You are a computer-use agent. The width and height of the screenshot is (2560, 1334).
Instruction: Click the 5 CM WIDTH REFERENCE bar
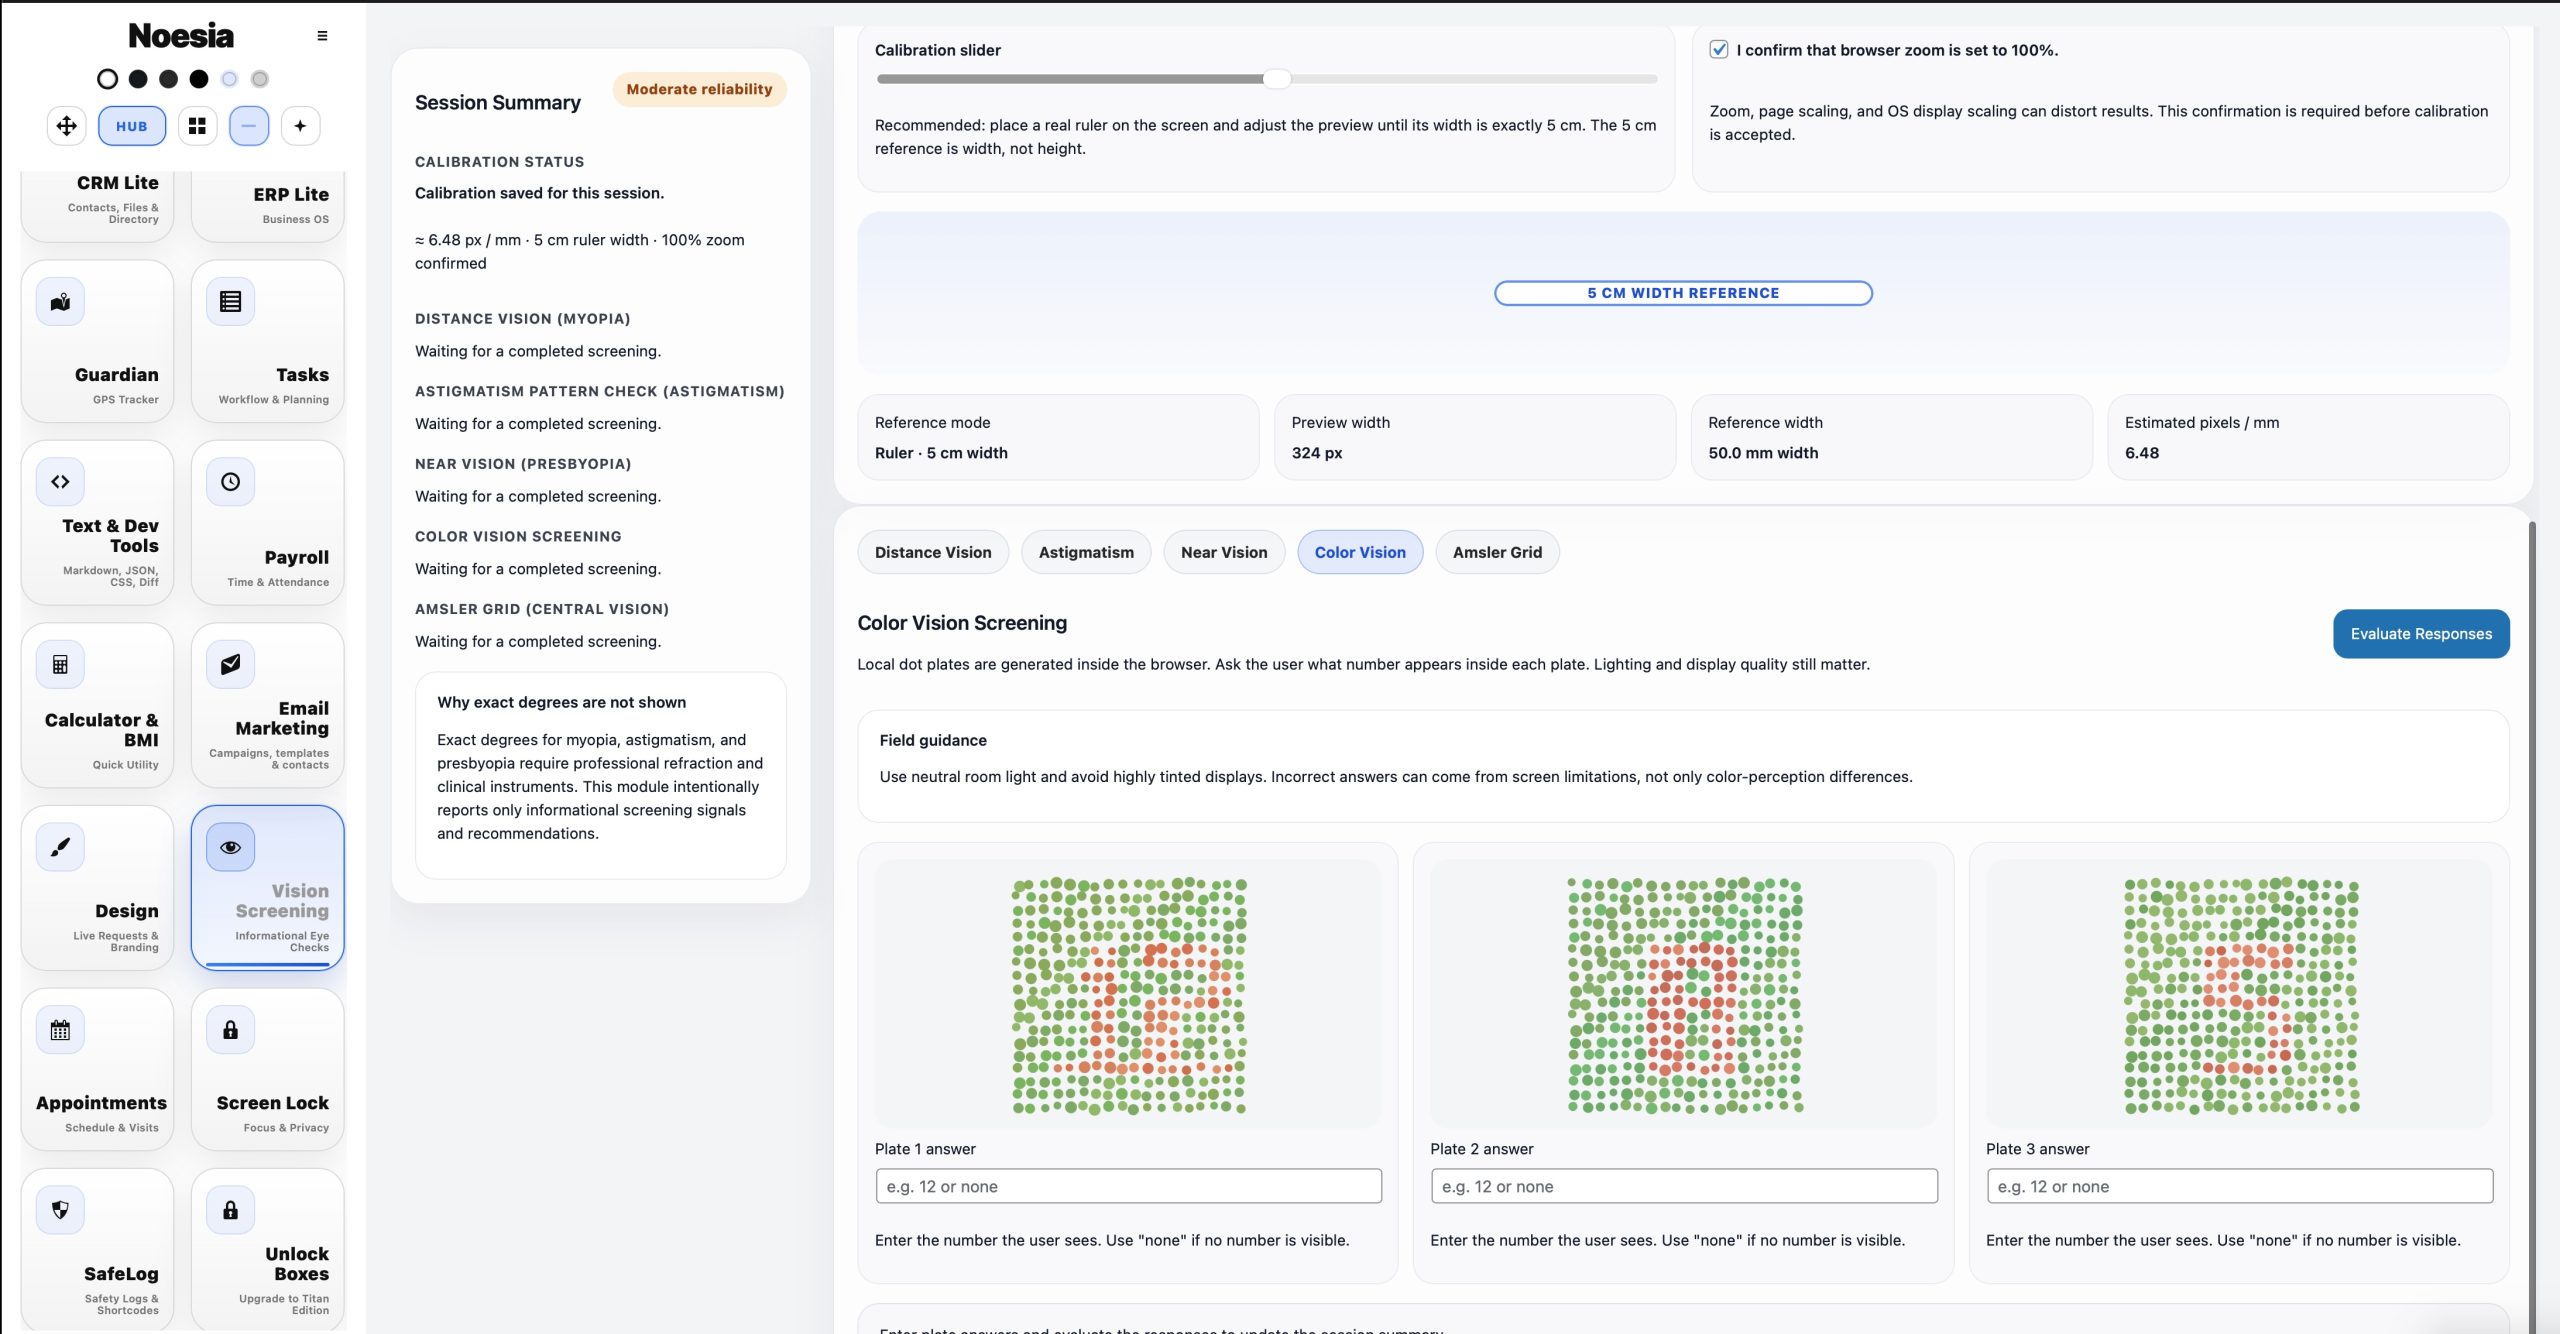(1683, 293)
